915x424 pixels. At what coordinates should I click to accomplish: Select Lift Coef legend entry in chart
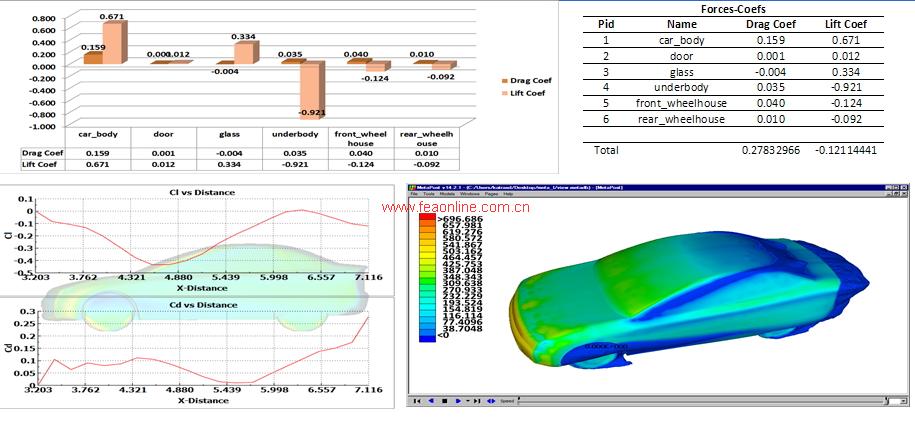tap(525, 93)
